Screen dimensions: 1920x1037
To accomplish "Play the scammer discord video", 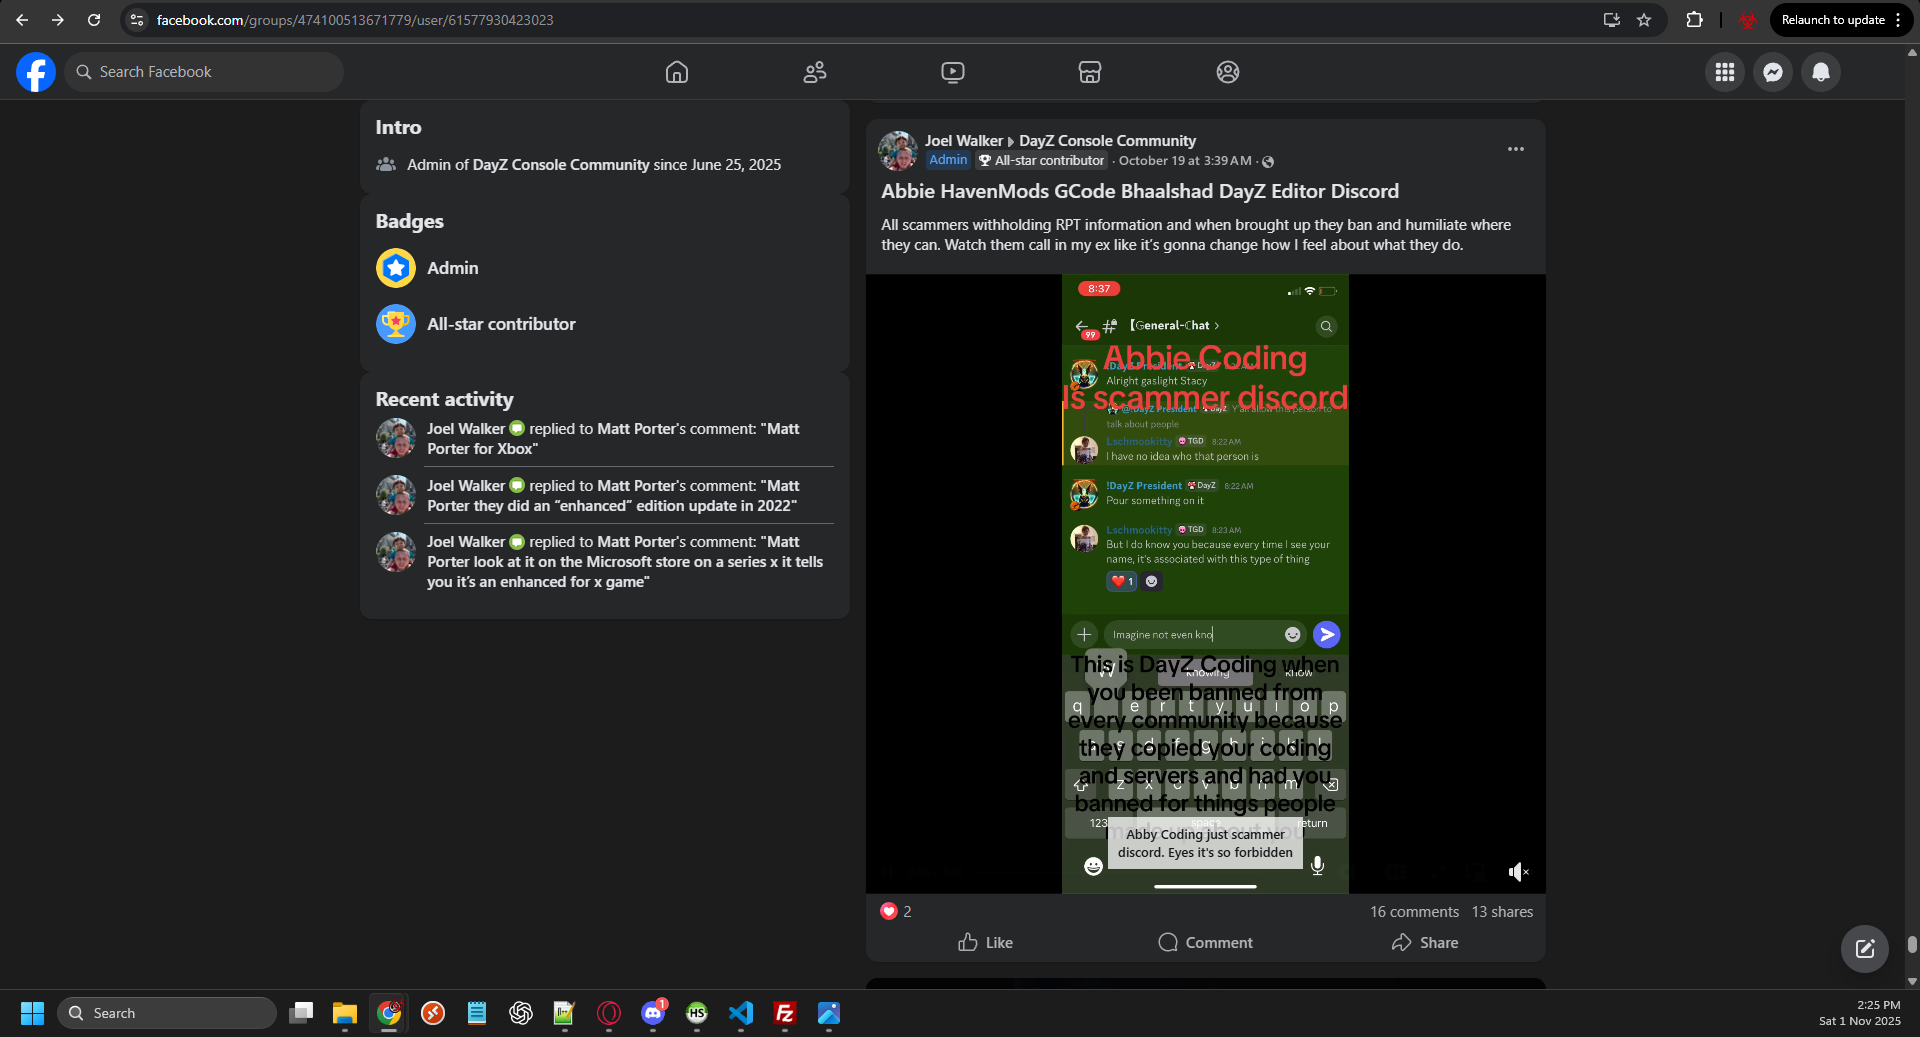I will point(1205,583).
